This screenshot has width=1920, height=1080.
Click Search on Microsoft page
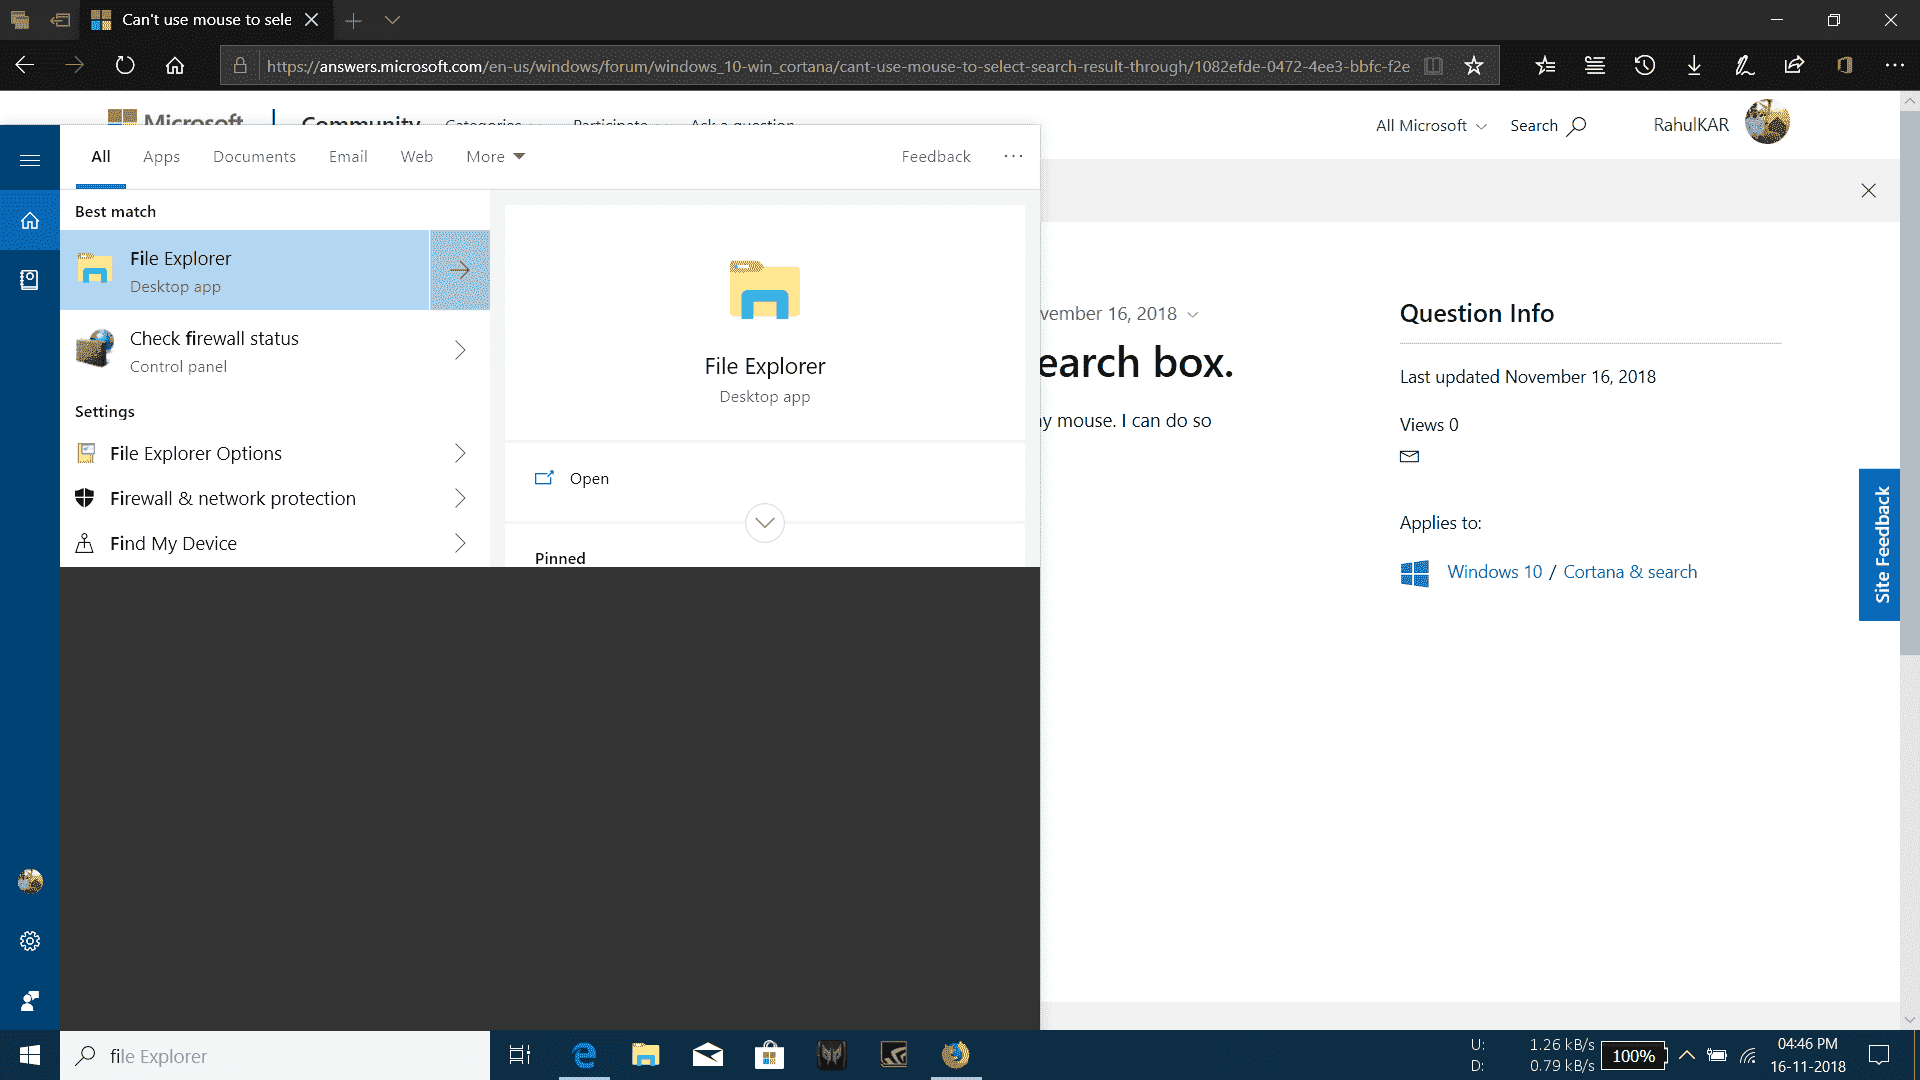(1548, 125)
